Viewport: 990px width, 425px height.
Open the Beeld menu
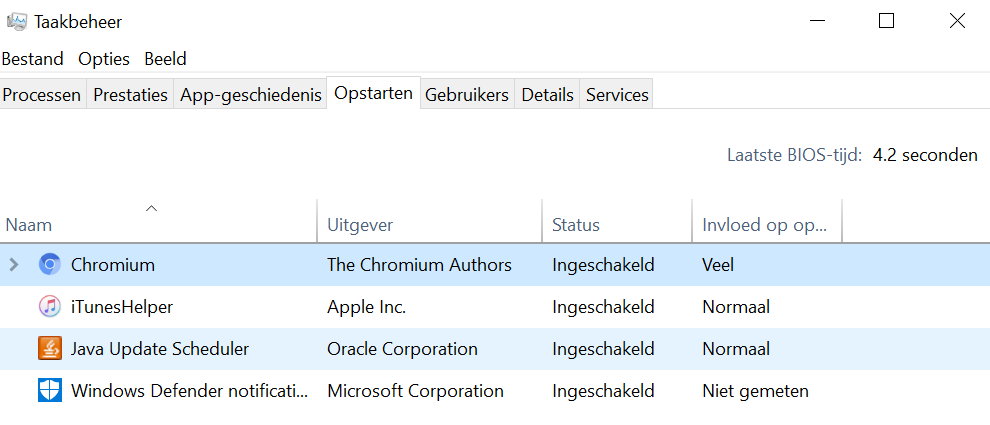(x=165, y=59)
